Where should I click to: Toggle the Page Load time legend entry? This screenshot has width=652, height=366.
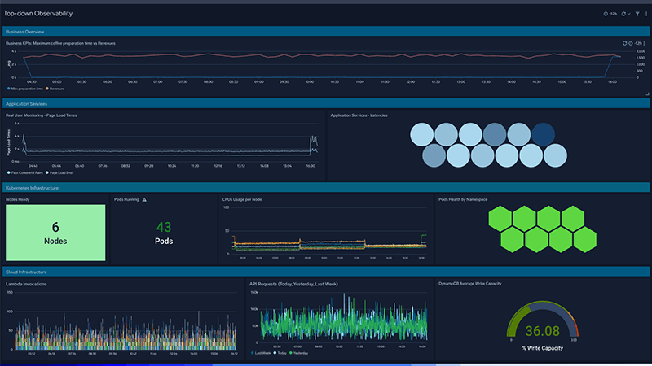coord(59,173)
